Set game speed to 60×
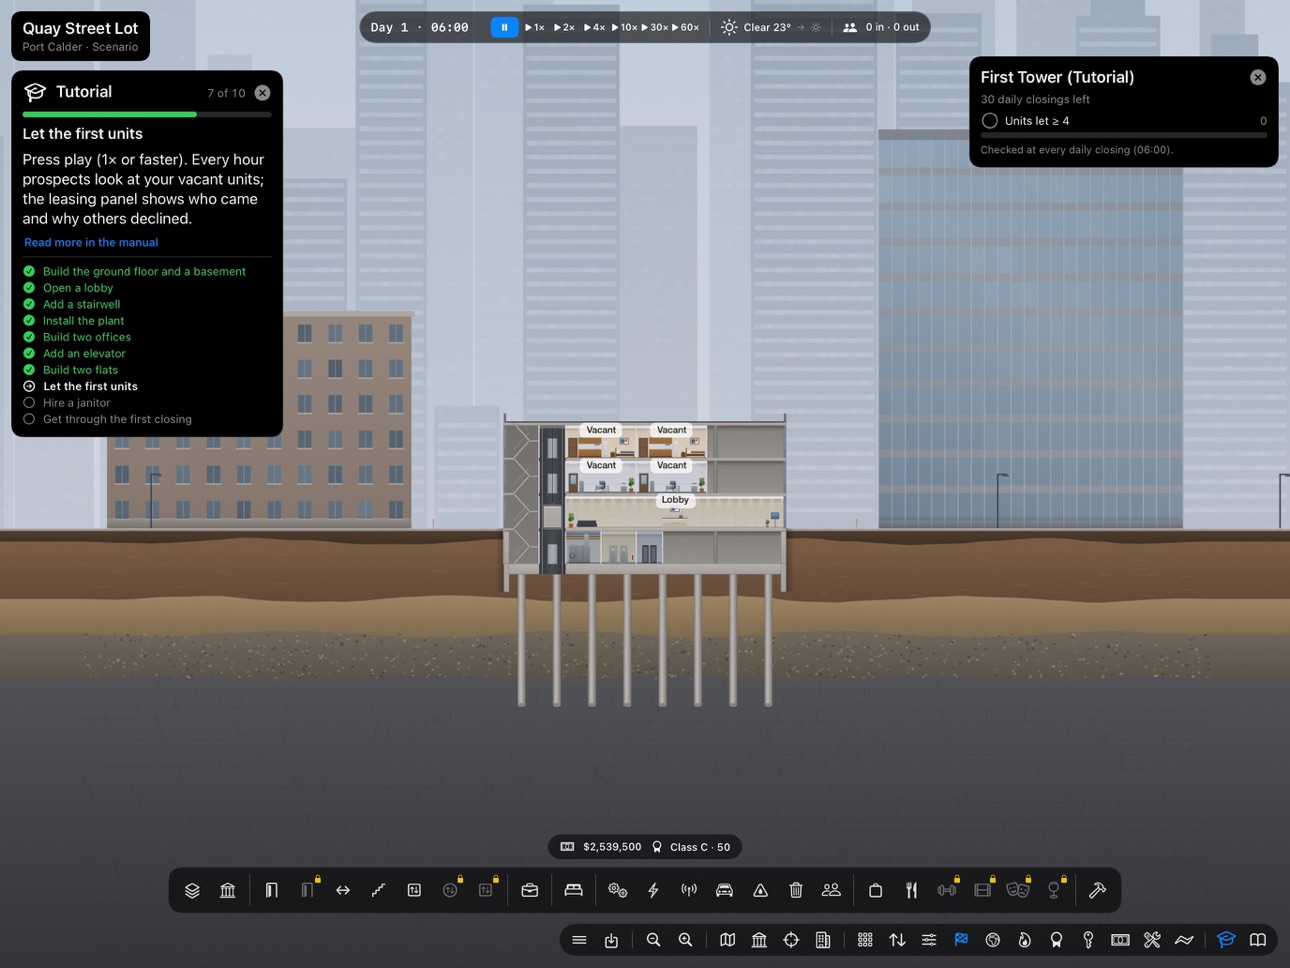 click(x=685, y=27)
